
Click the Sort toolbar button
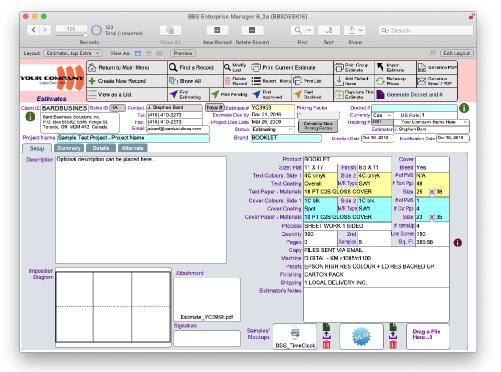[x=329, y=30]
